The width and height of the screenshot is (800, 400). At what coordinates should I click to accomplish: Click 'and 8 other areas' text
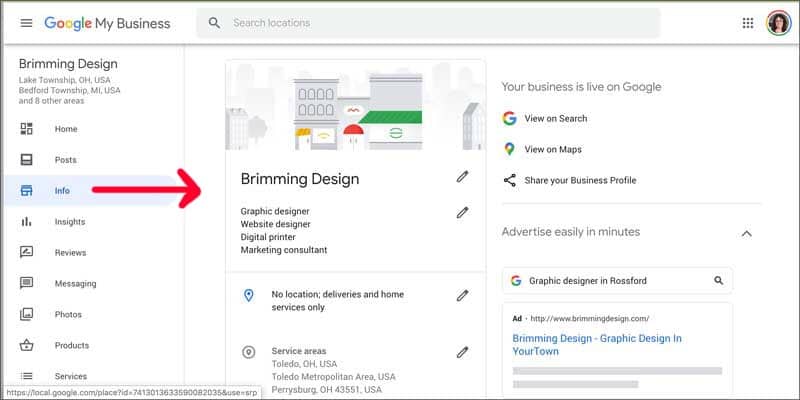tap(52, 101)
